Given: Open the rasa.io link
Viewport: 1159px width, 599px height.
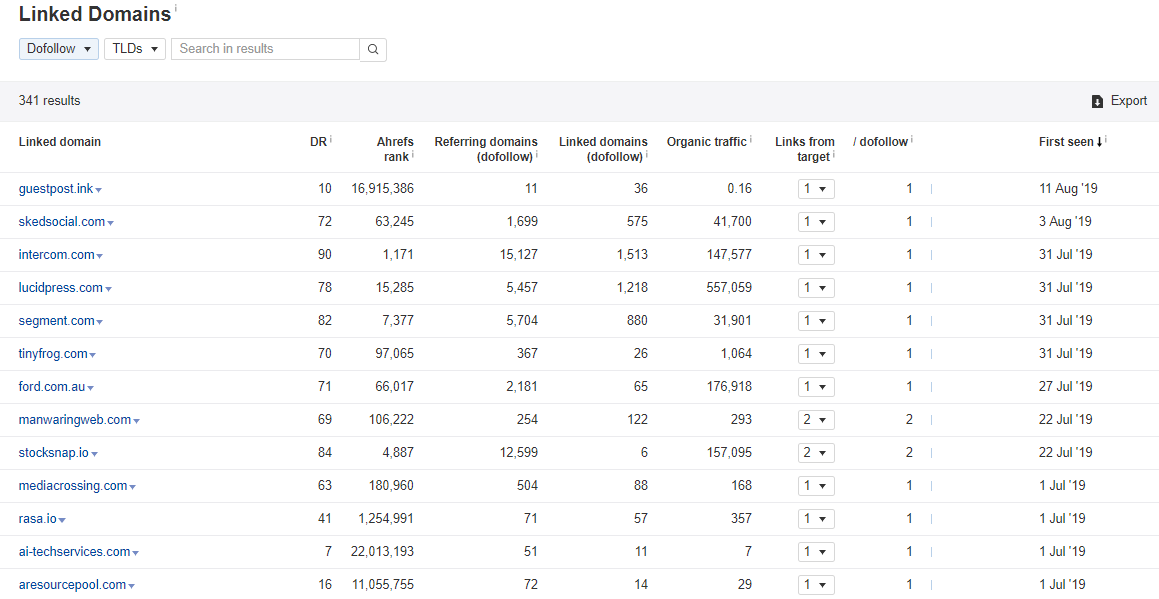Looking at the screenshot, I should pyautogui.click(x=37, y=519).
